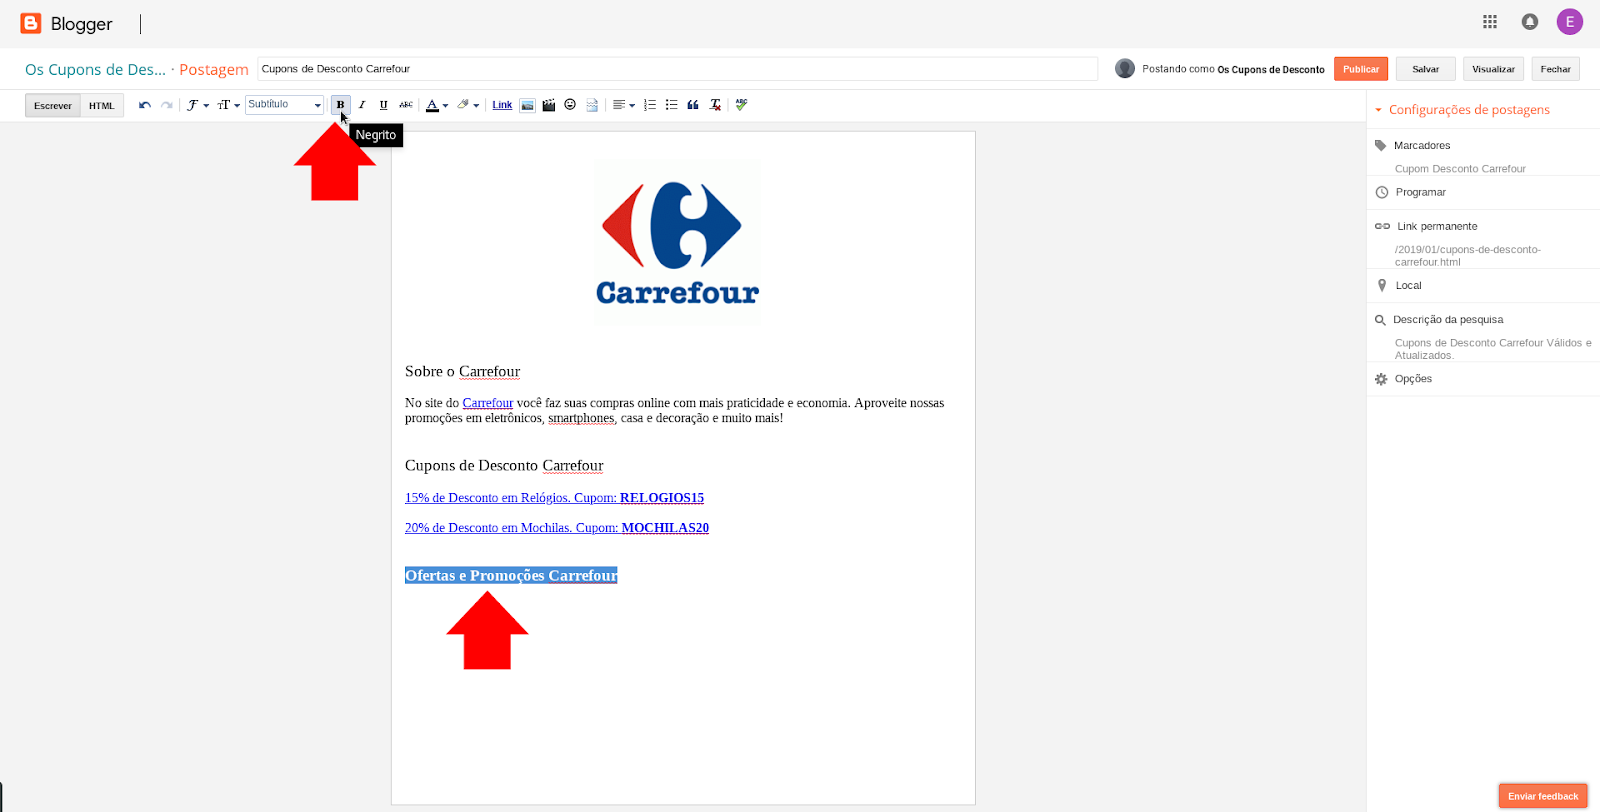The height and width of the screenshot is (812, 1600).
Task: Apply a bulleted list
Action: click(672, 105)
